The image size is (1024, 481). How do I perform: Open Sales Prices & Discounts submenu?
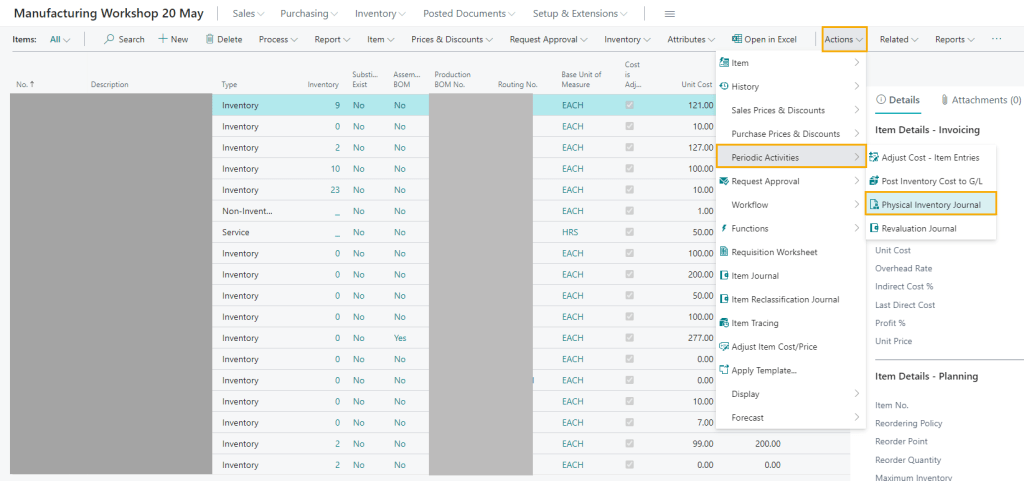point(790,110)
